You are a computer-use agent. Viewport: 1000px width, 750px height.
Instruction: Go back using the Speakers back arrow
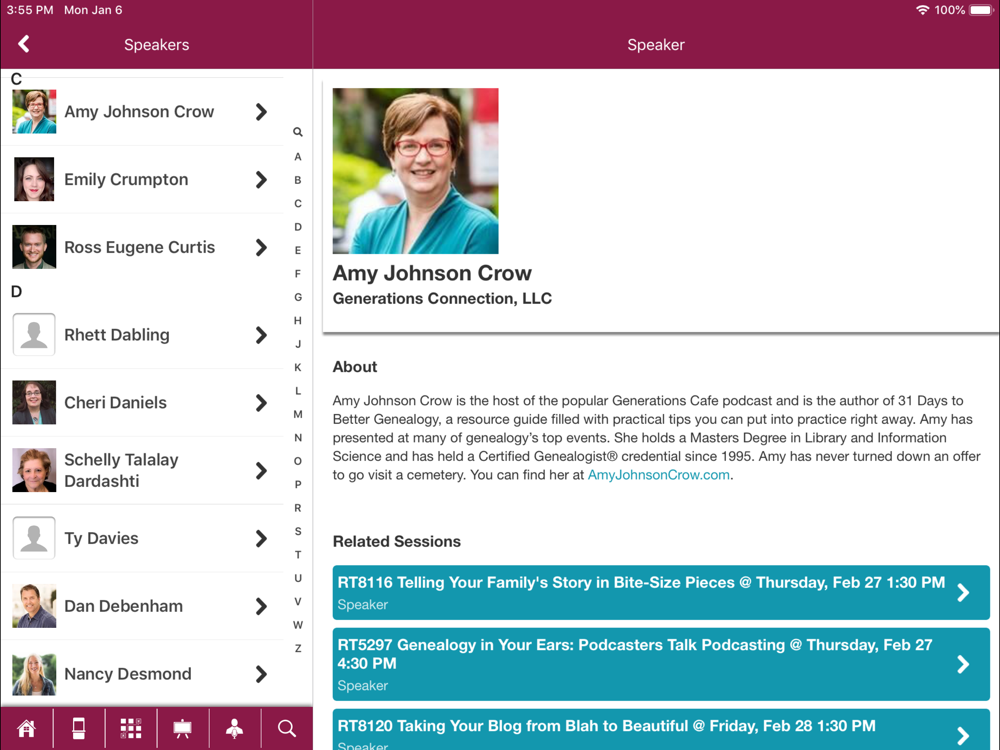[x=24, y=44]
